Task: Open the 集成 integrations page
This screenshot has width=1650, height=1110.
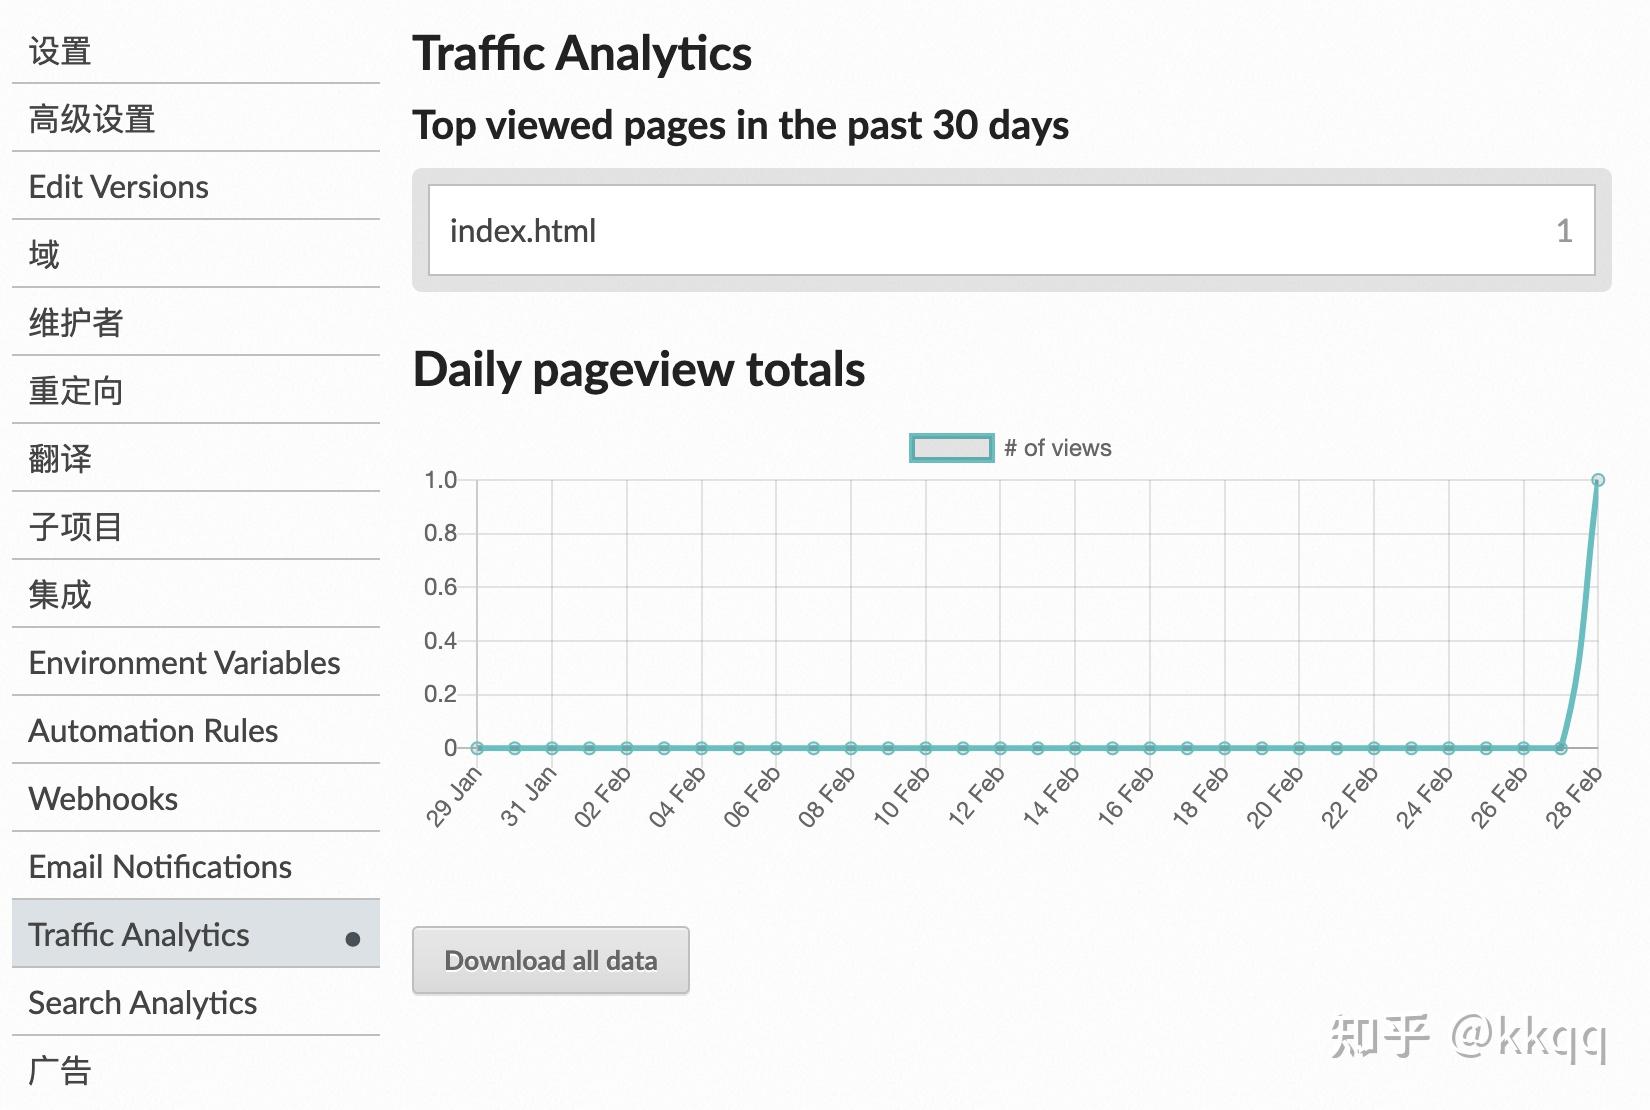Action: [x=60, y=595]
